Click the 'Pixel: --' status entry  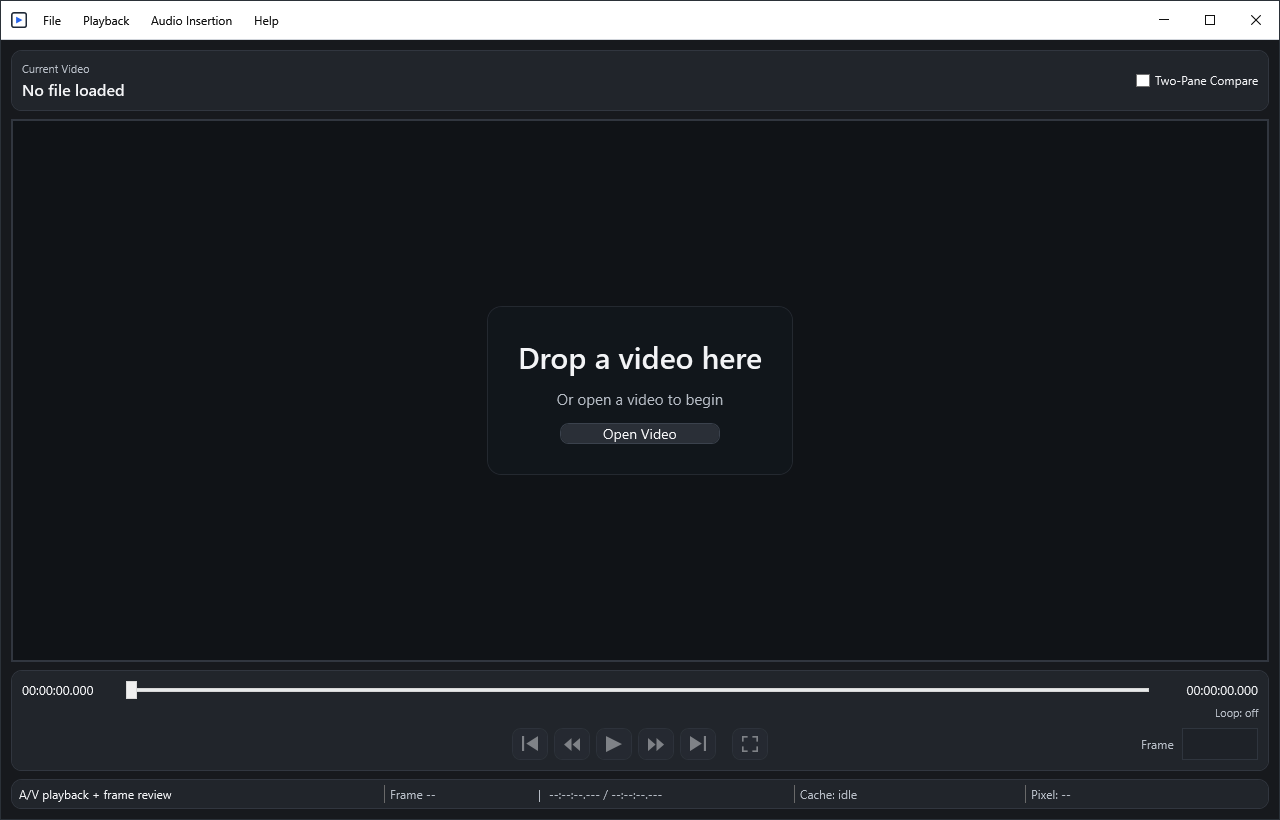pyautogui.click(x=1050, y=795)
